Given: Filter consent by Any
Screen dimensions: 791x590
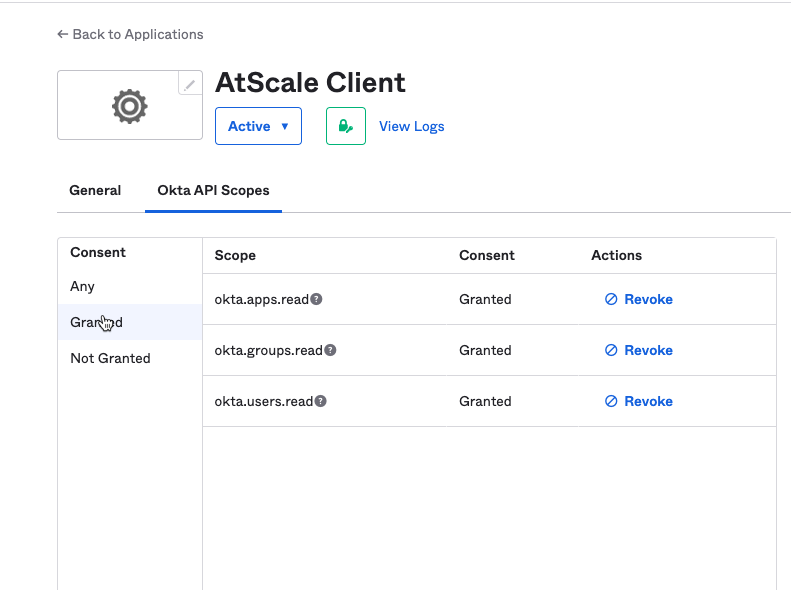Looking at the screenshot, I should point(130,286).
